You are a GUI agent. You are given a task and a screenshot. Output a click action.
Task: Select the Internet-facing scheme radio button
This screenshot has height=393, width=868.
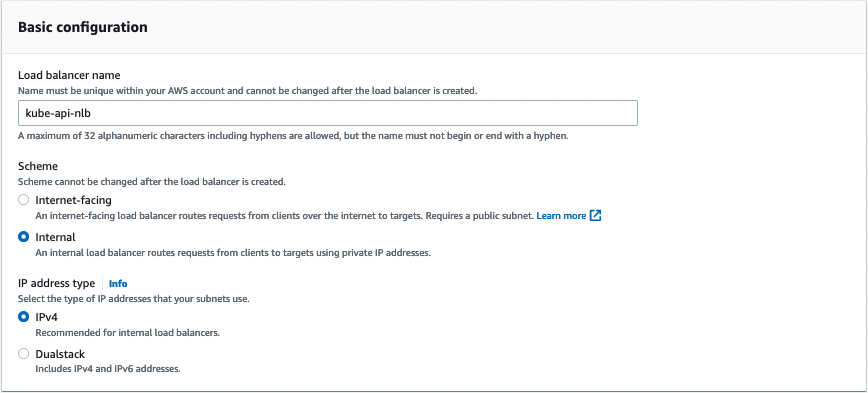[x=24, y=200]
